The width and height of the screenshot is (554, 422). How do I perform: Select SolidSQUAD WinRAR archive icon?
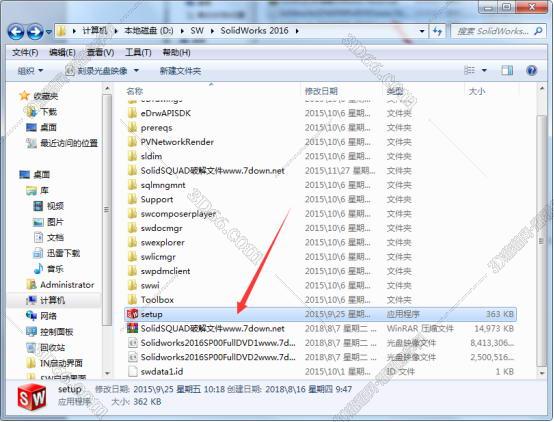(132, 328)
